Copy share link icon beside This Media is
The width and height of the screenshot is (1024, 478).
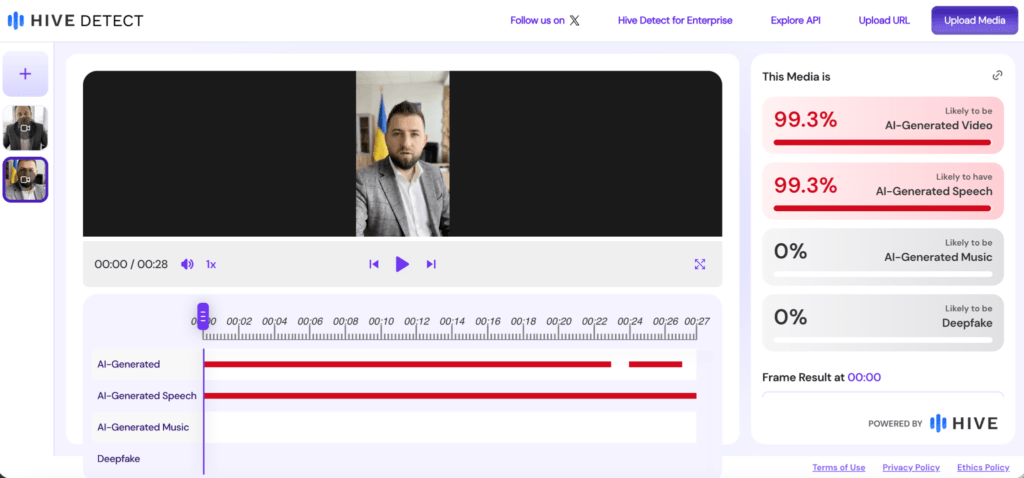pos(997,76)
